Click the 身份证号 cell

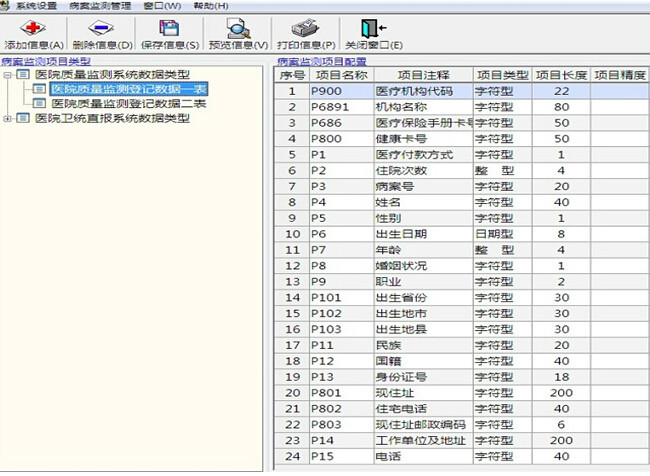coord(423,377)
